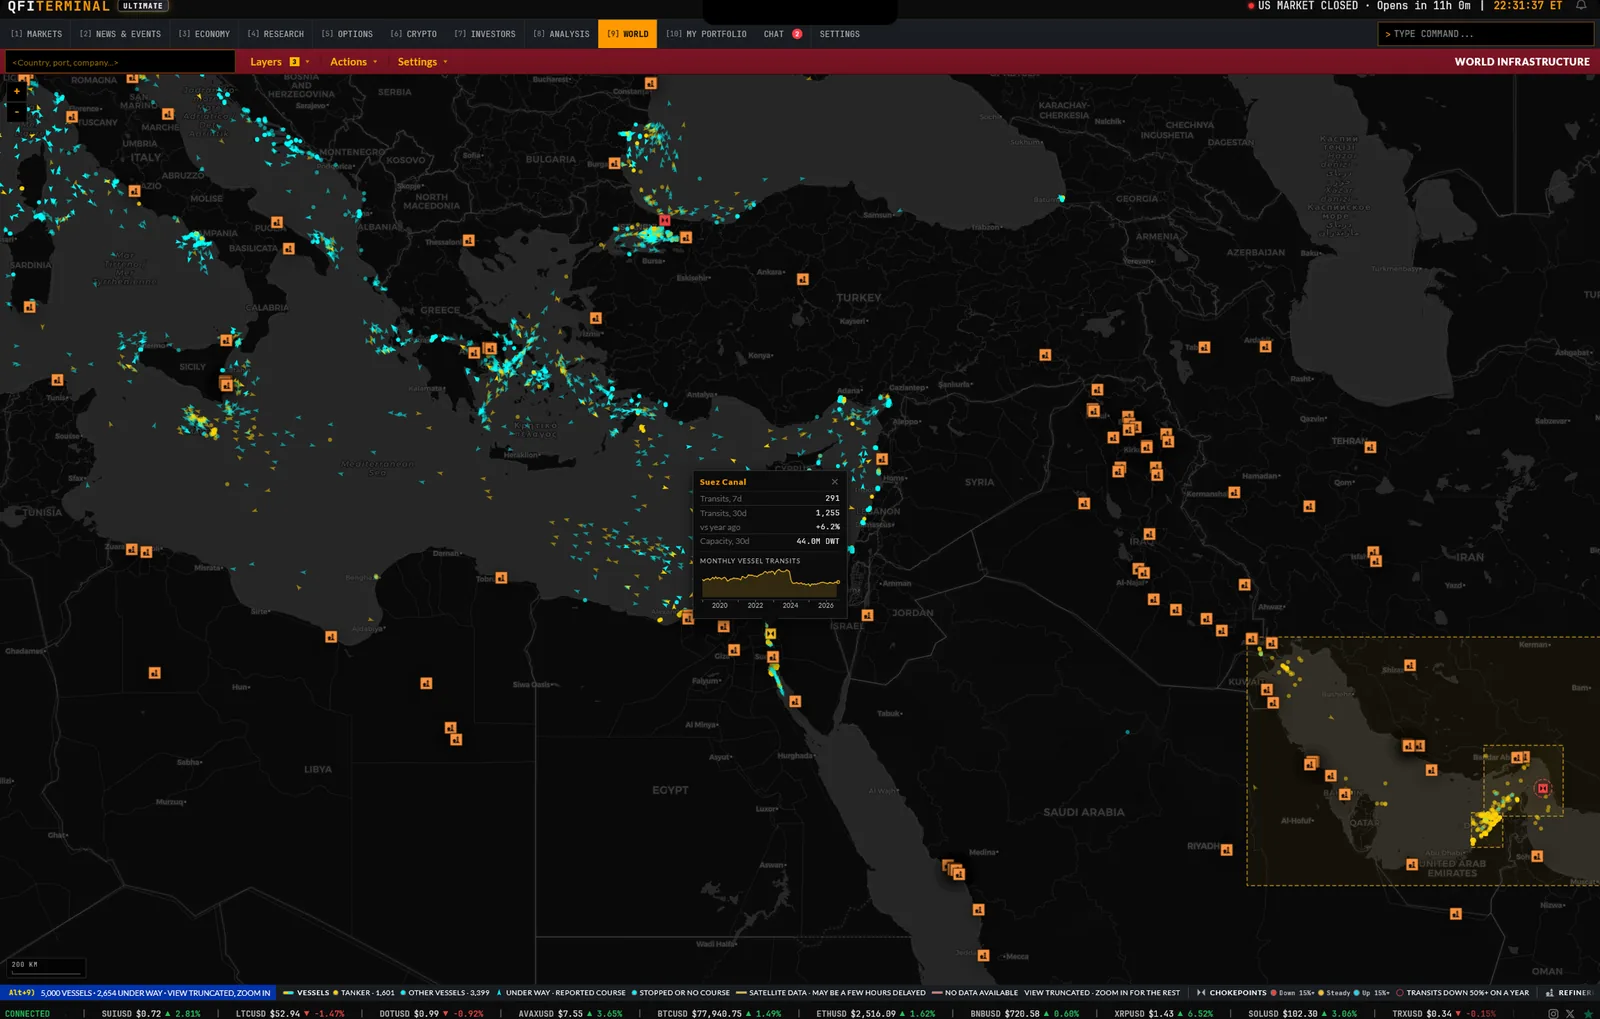
Task: Click the Under Way Reported Course legend entry
Action: [561, 993]
